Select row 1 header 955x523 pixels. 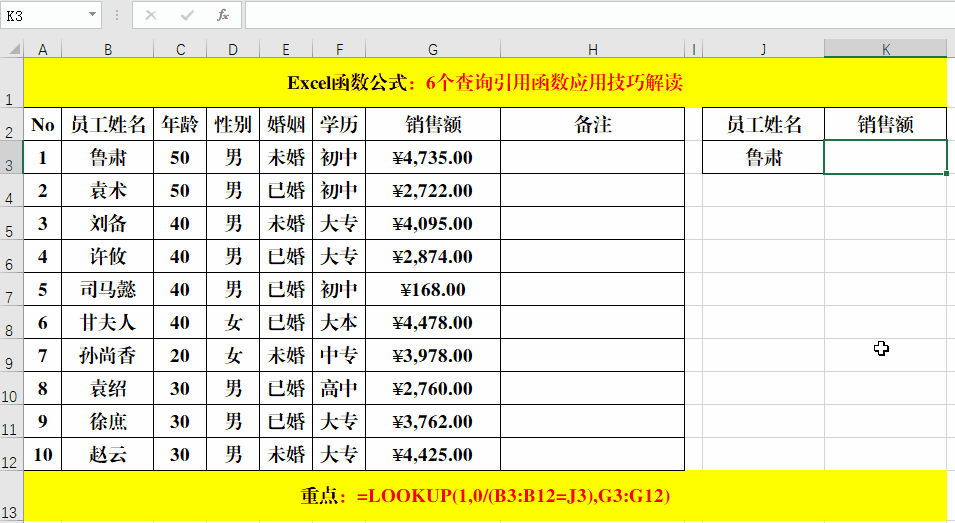pyautogui.click(x=12, y=83)
